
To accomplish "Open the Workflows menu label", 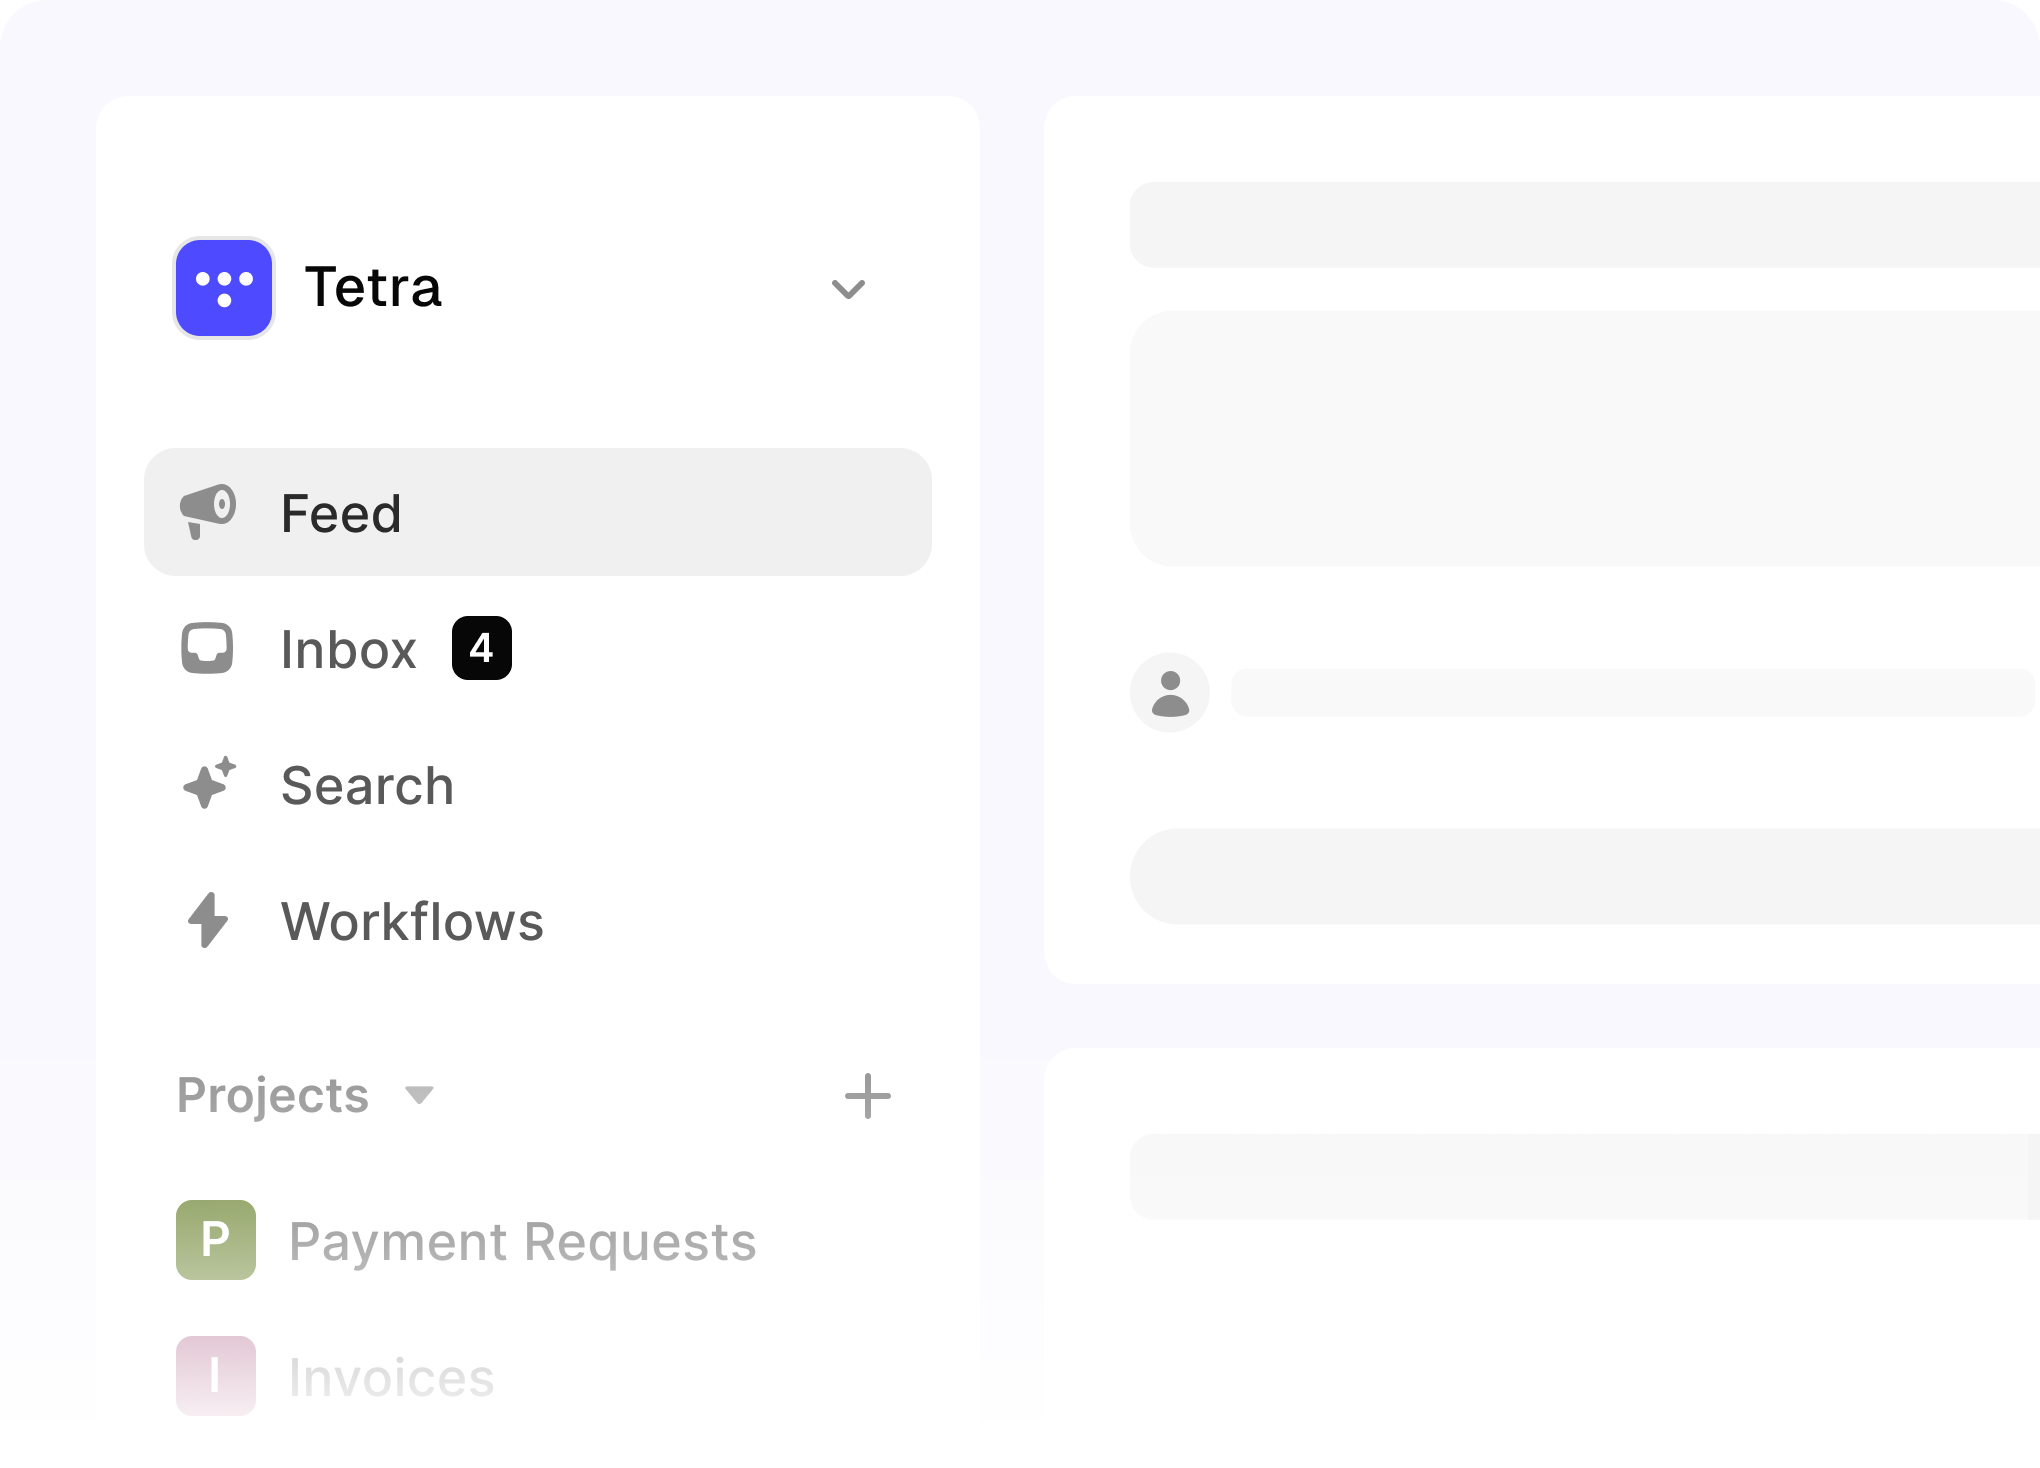I will coord(412,922).
